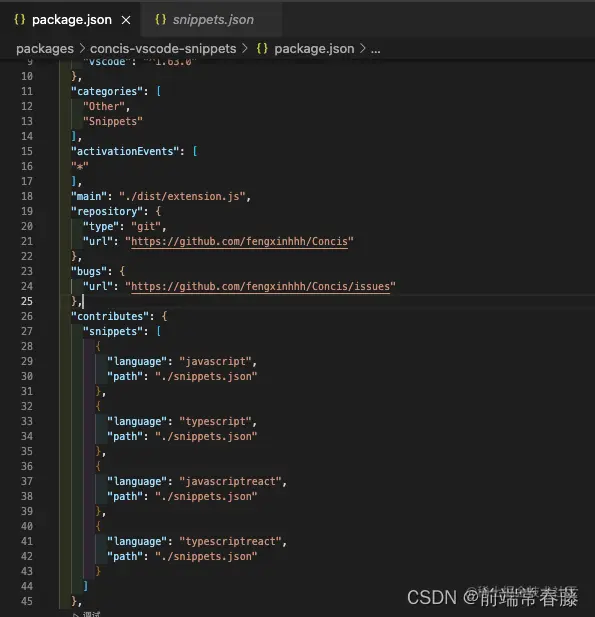This screenshot has height=617, width=595.
Task: Select 'concis-vscode-snippets' in the breadcrumb
Action: pos(163,49)
